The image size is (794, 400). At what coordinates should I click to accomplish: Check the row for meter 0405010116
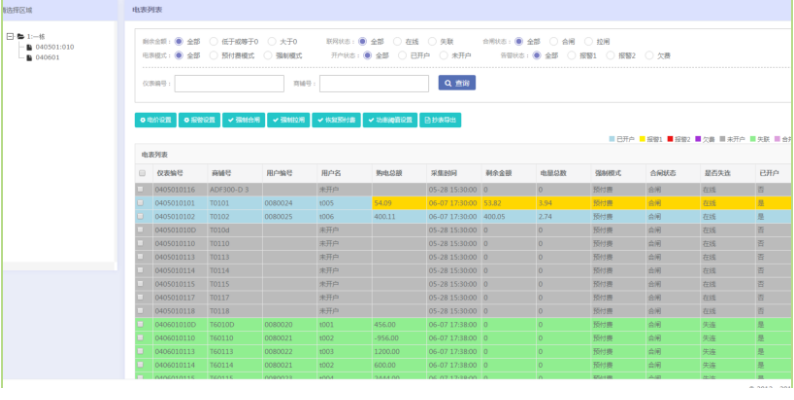[x=141, y=189]
